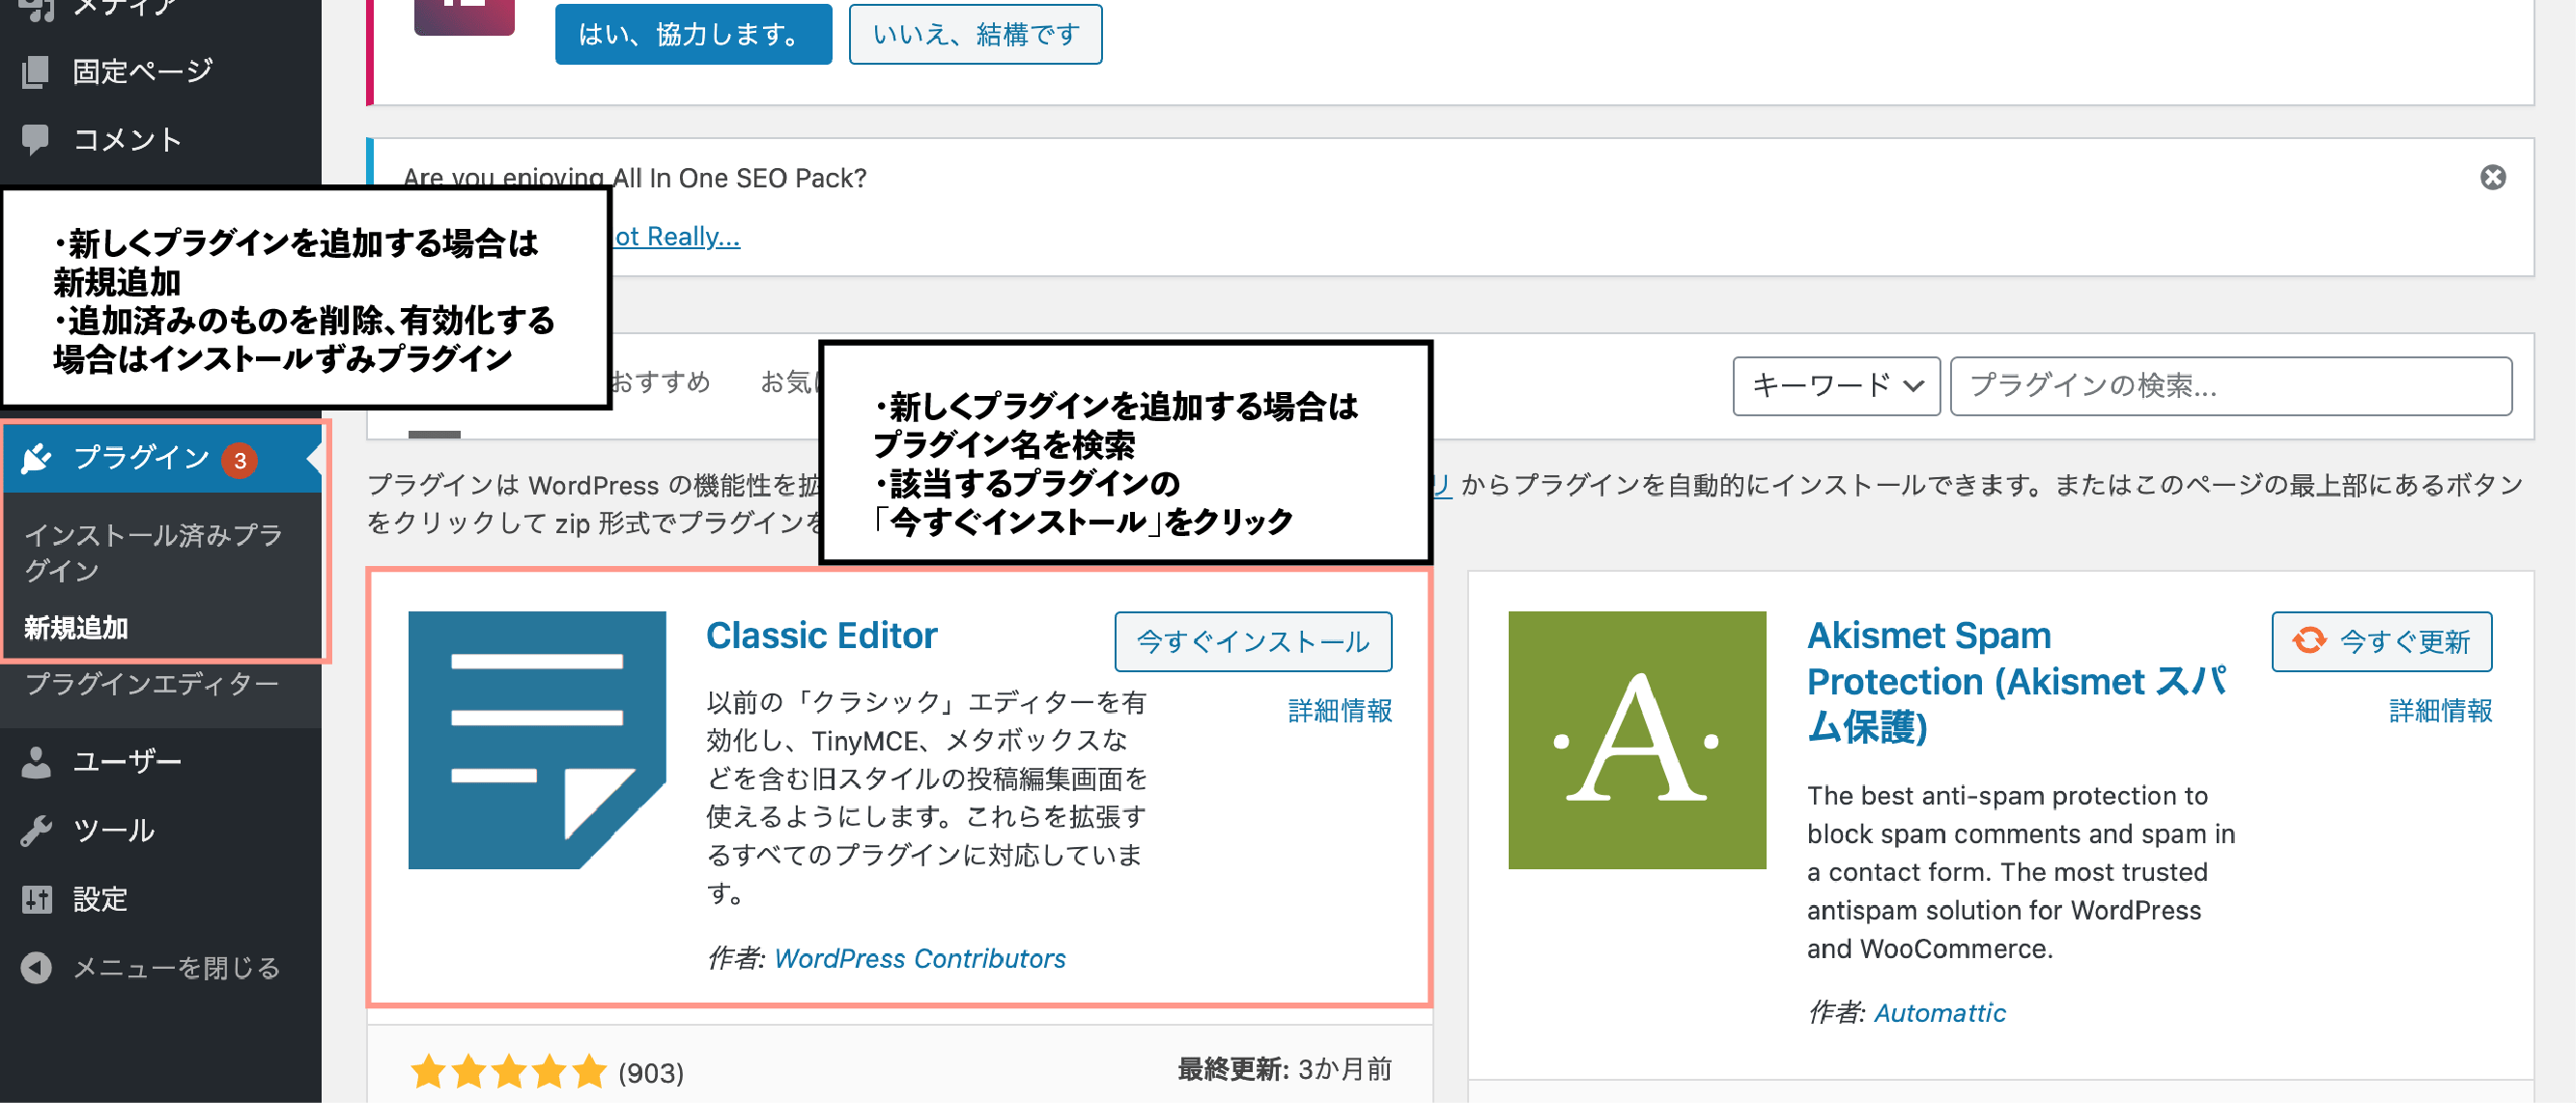Click the ユーザー person icon
Viewport: 2576px width, 1103px height.
pyautogui.click(x=36, y=762)
